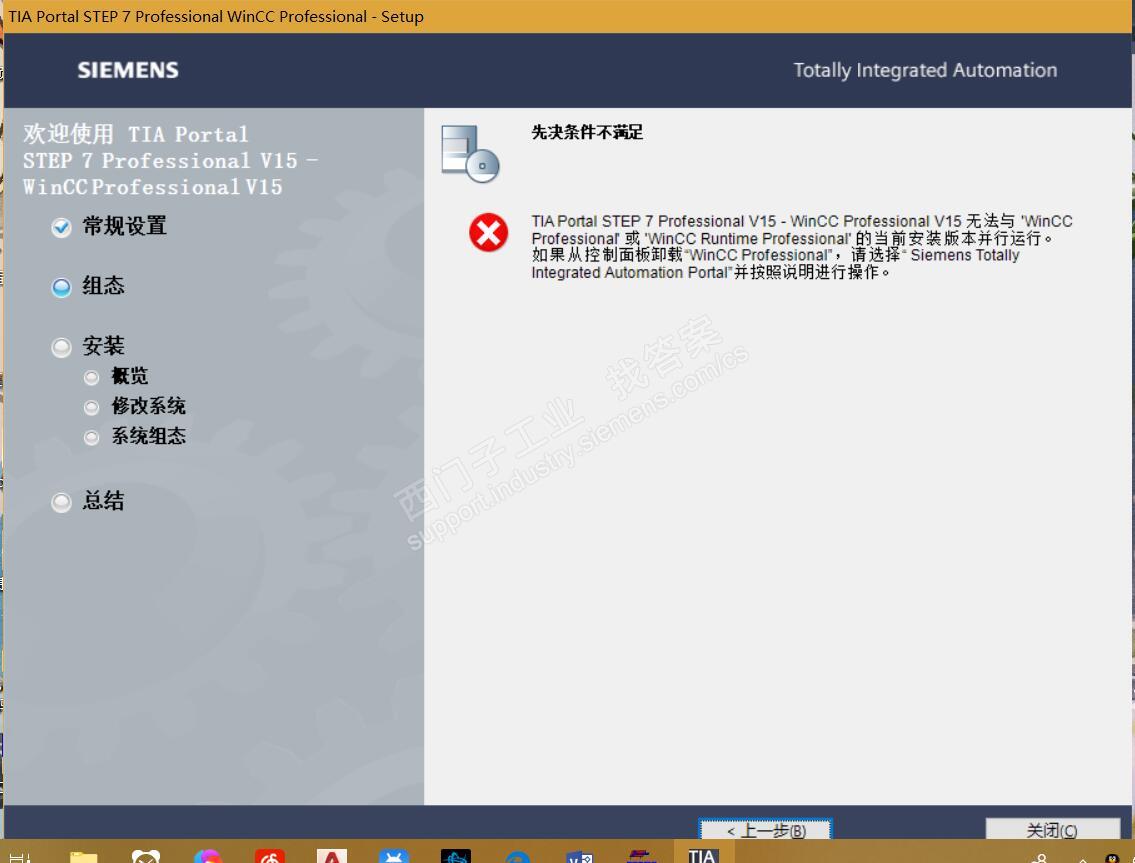The width and height of the screenshot is (1135, 863).
Task: Click the 欢迎使用 TIA Portal welcome title
Action: pos(170,160)
